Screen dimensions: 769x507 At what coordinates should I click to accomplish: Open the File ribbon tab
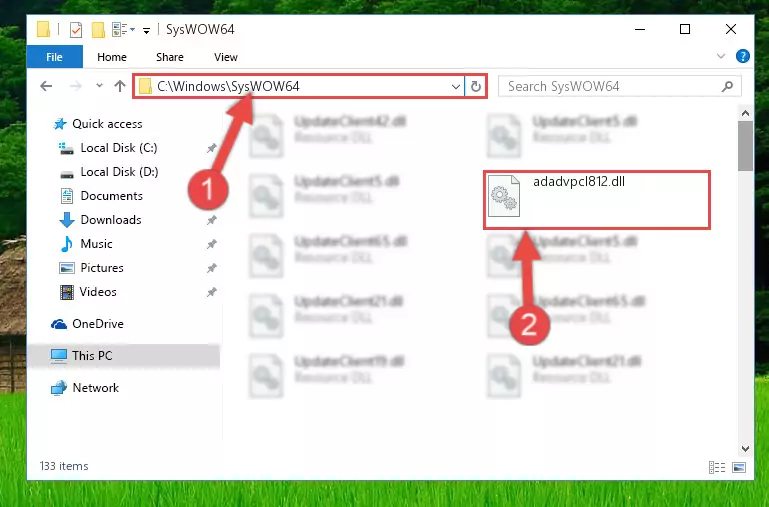pos(54,57)
